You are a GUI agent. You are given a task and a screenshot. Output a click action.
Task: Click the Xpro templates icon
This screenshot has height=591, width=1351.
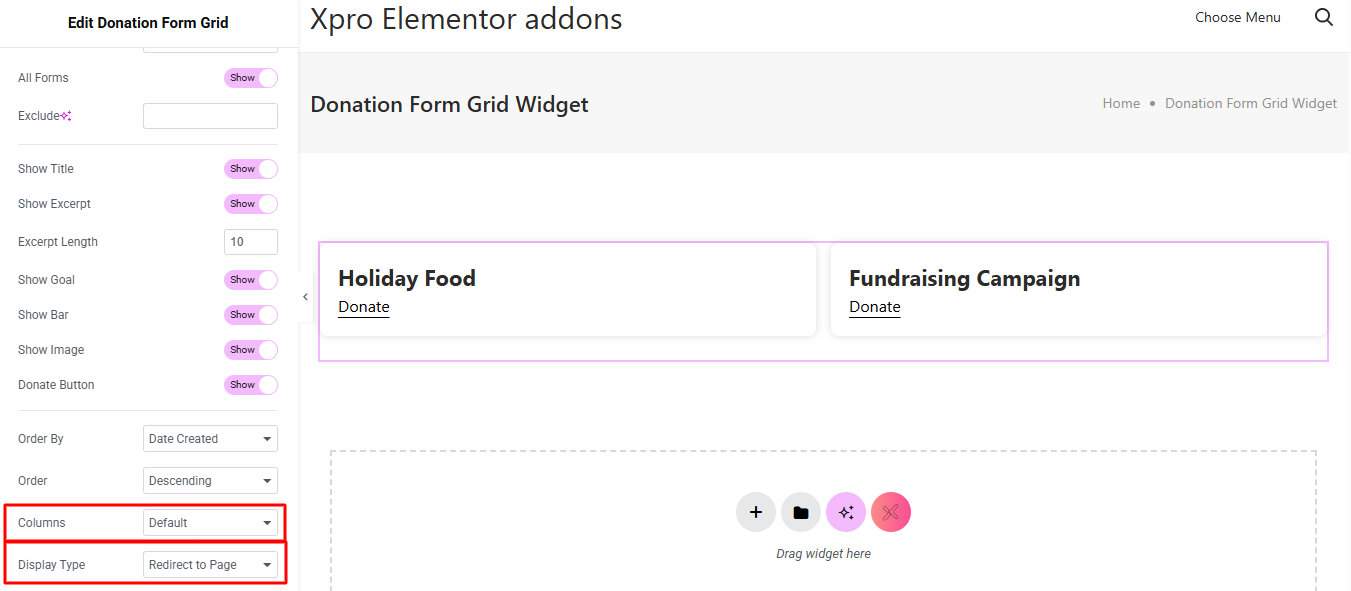(891, 512)
